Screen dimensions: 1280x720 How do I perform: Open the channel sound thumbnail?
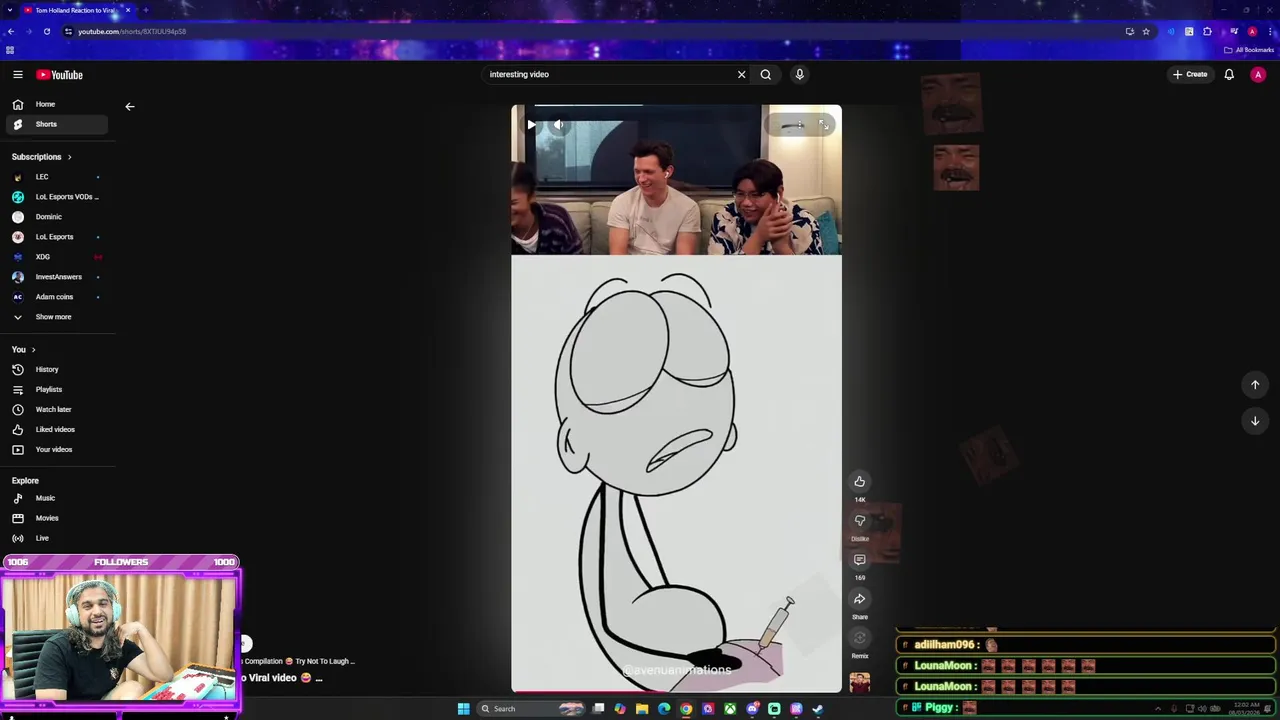(859, 683)
